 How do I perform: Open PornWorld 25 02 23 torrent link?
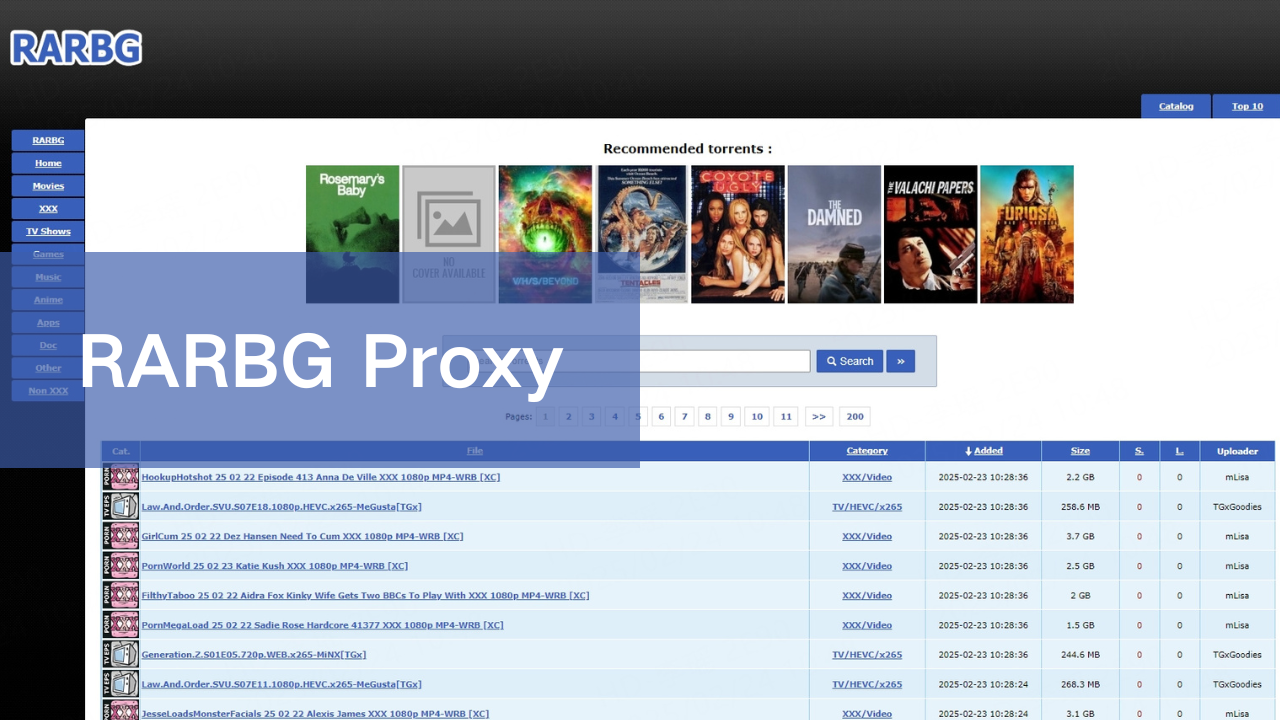point(275,566)
